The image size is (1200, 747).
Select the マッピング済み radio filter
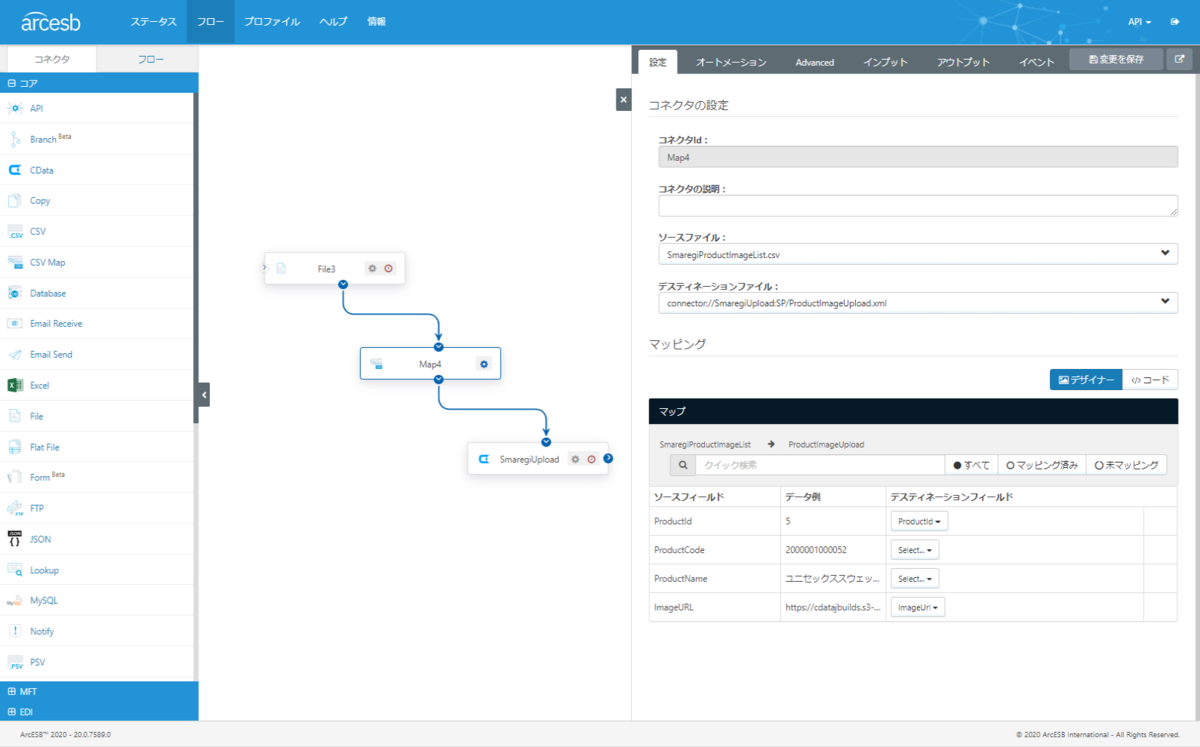pos(1041,465)
